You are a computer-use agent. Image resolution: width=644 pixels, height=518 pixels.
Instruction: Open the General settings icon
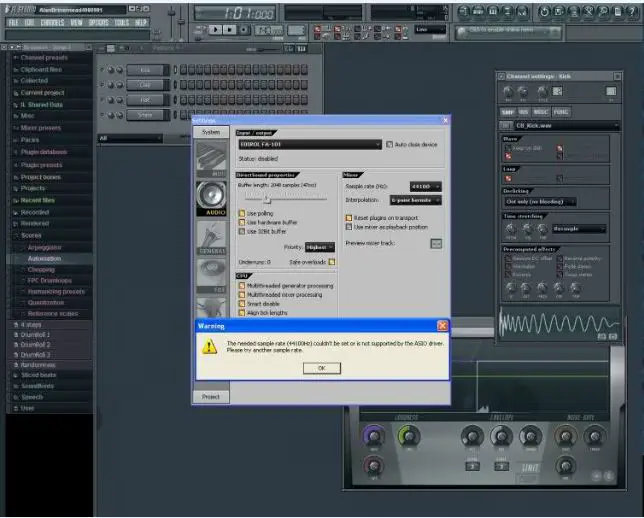tap(211, 236)
